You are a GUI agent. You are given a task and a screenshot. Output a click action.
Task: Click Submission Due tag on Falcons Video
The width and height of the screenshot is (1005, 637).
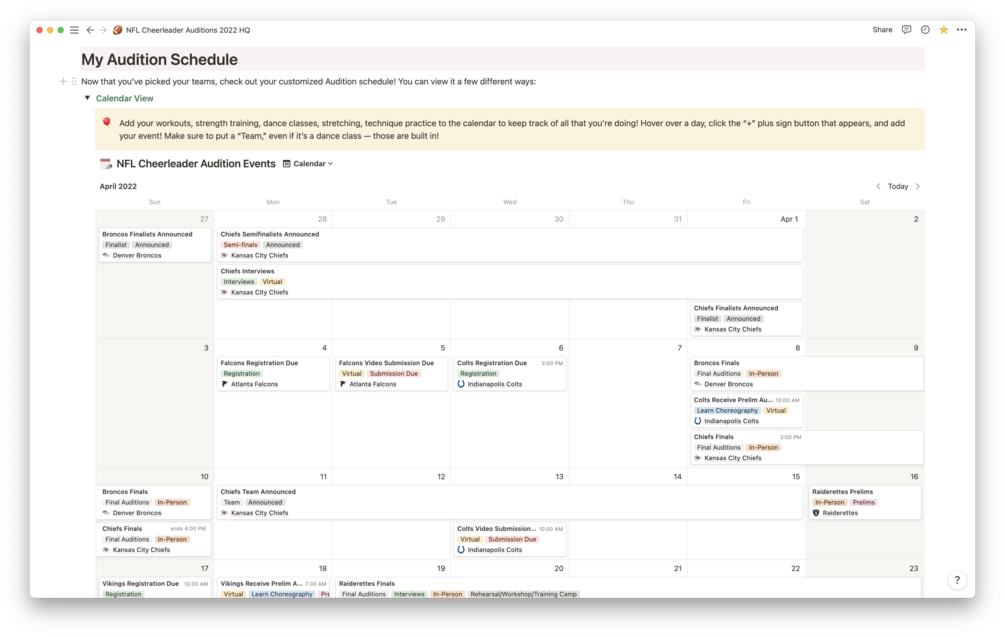coord(394,374)
